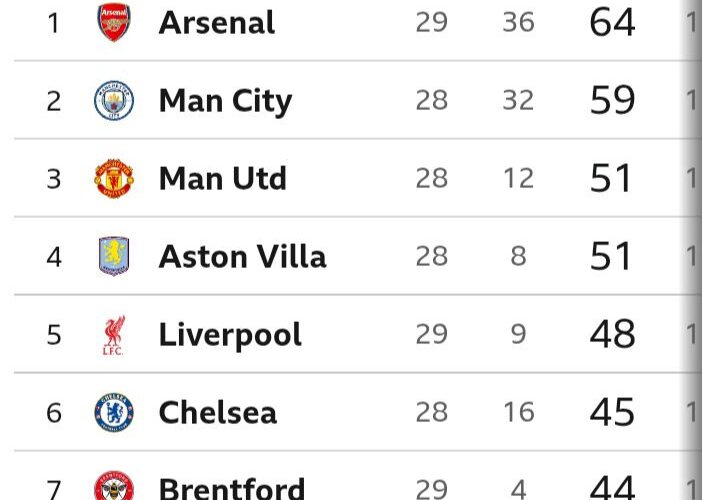Tap the Liverpool LFC crest
Image resolution: width=716 pixels, height=500 pixels.
tap(113, 335)
